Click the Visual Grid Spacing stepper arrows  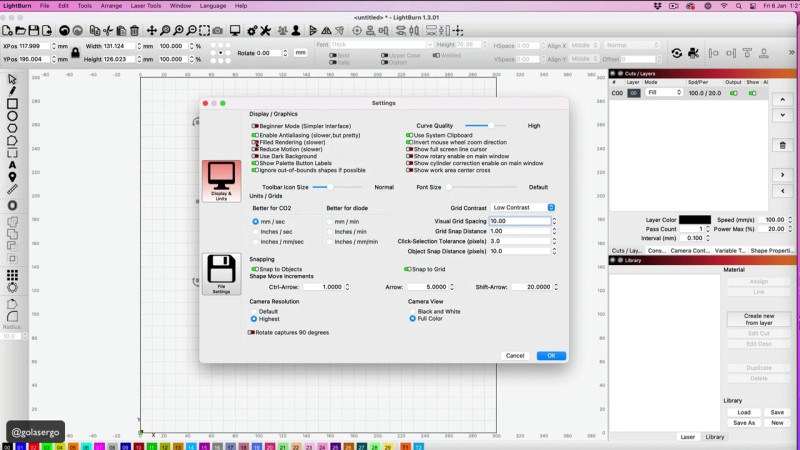point(554,220)
